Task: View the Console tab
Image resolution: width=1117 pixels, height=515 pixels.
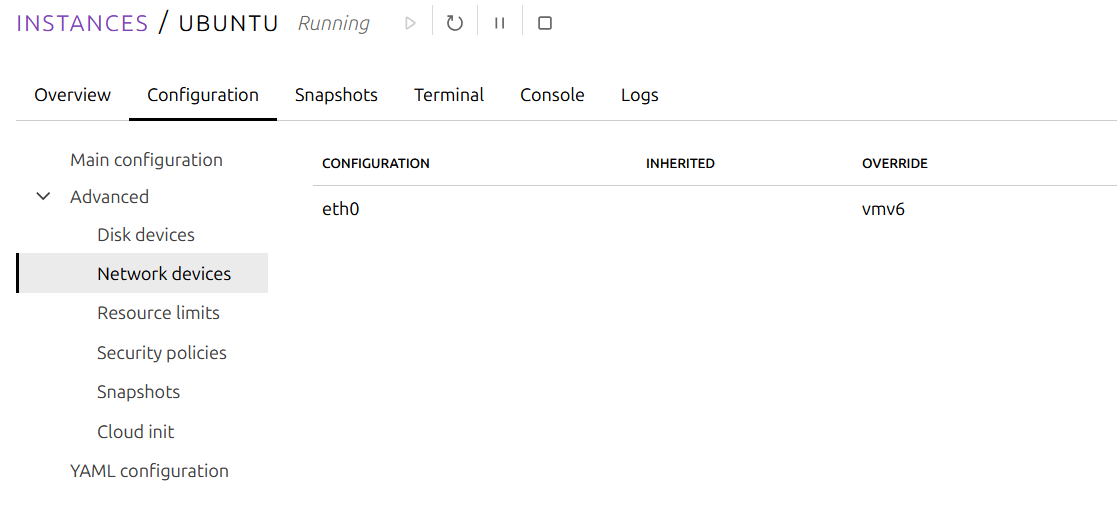Action: point(552,95)
